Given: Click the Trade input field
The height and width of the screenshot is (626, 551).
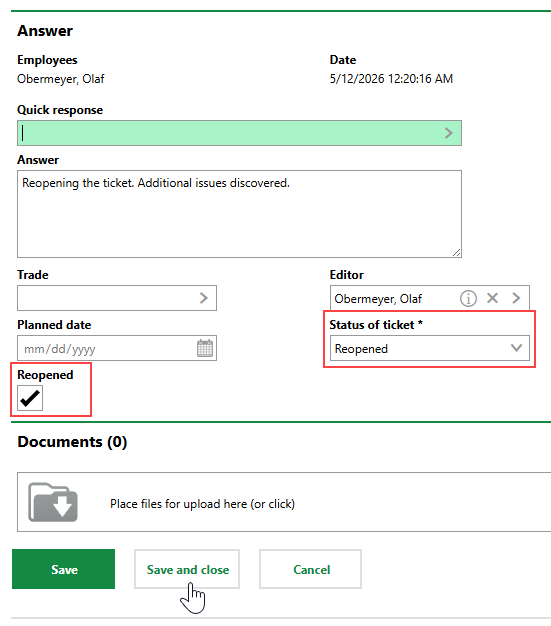Looking at the screenshot, I should [117, 298].
